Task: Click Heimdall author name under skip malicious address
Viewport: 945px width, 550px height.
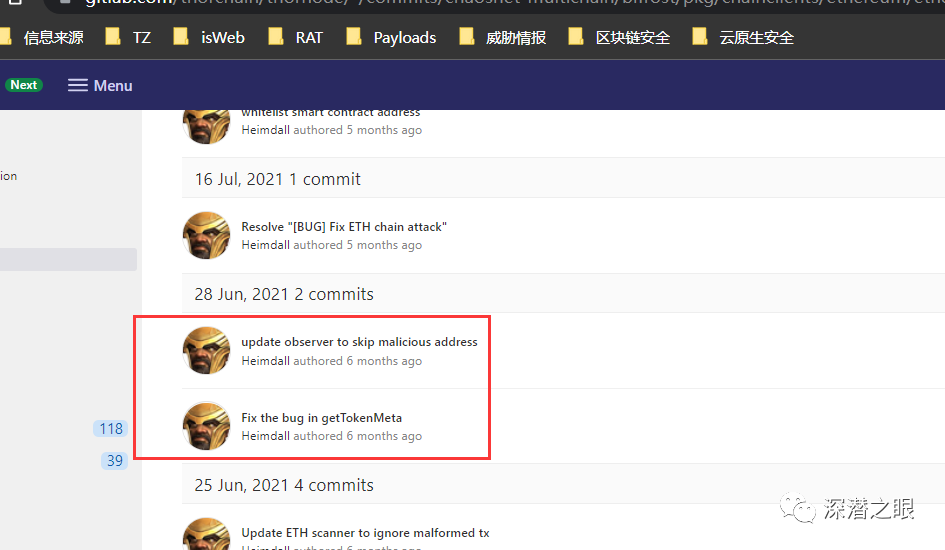Action: [265, 361]
